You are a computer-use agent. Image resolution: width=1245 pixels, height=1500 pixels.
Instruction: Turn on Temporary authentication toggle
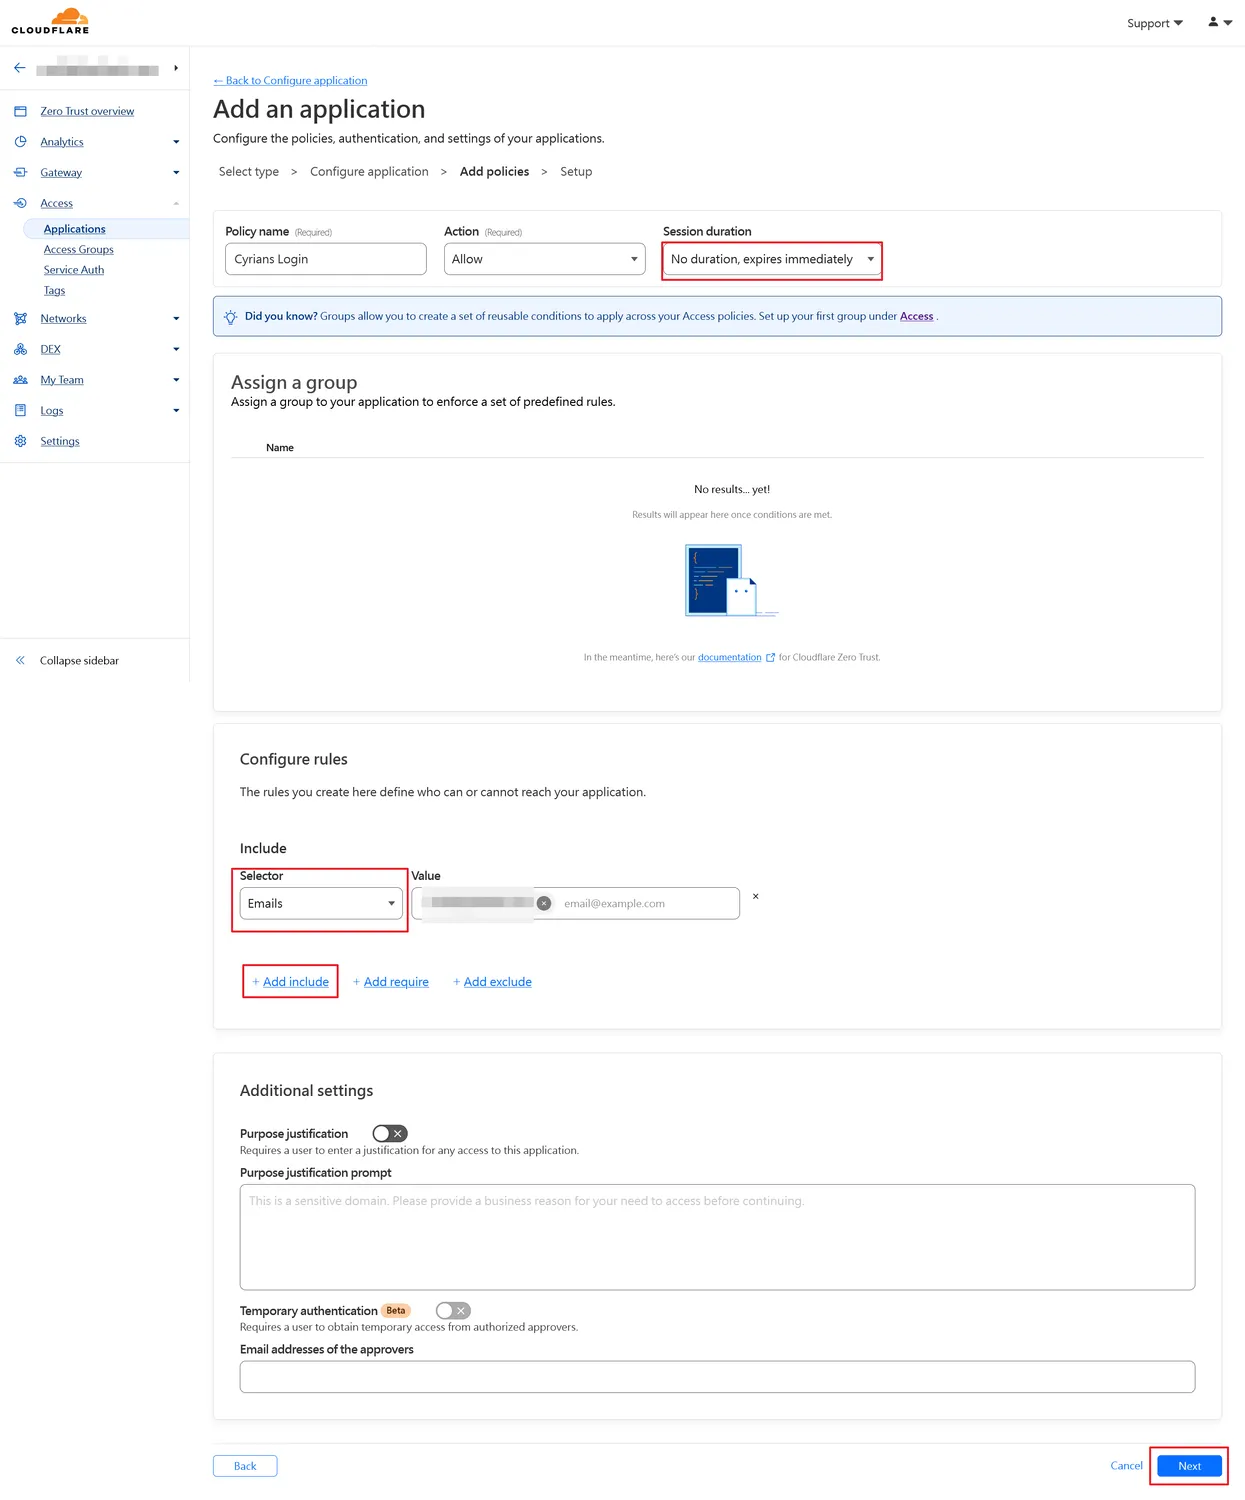tap(453, 1310)
